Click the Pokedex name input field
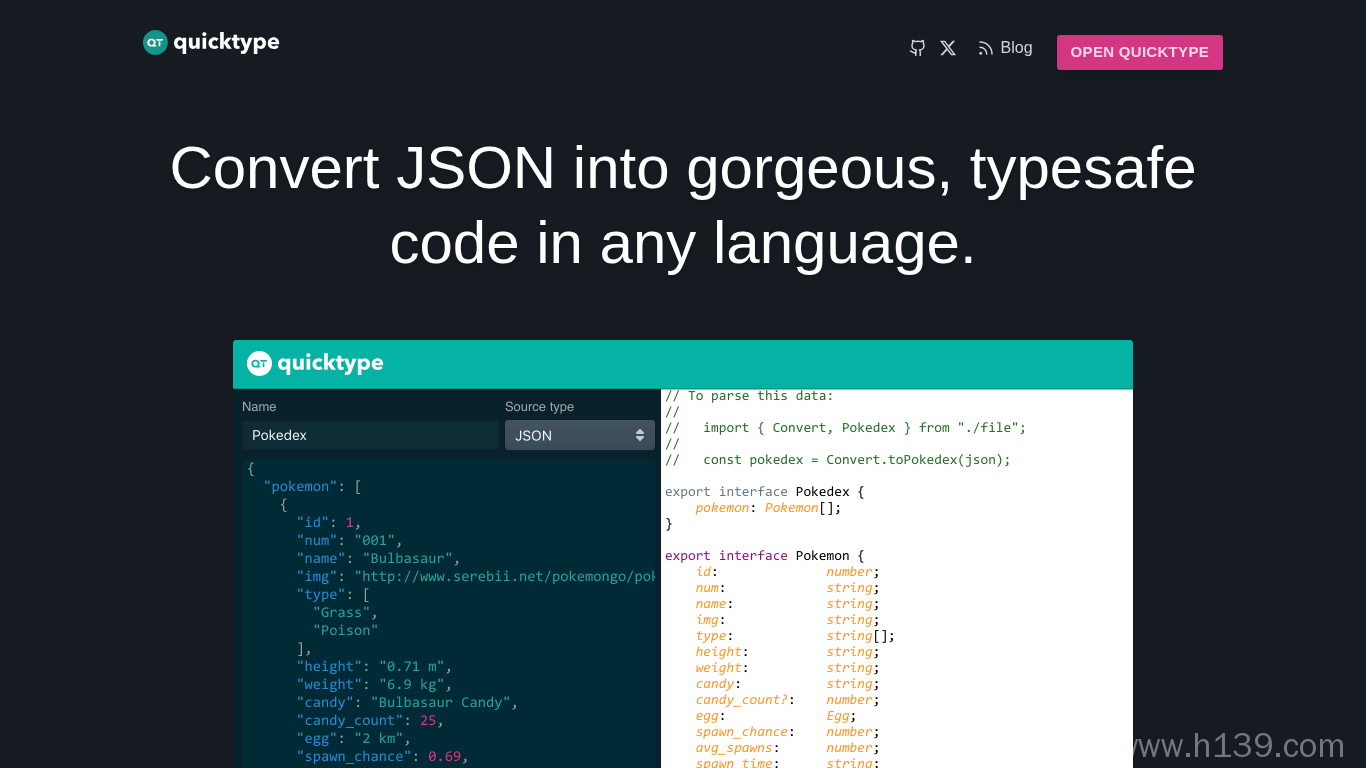1366x768 pixels. click(x=370, y=435)
